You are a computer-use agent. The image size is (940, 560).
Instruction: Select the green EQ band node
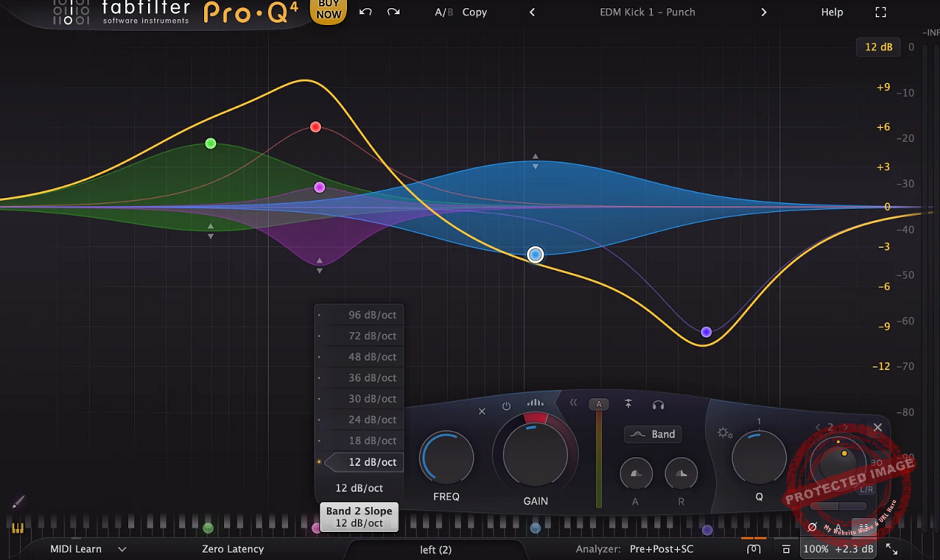[x=210, y=143]
